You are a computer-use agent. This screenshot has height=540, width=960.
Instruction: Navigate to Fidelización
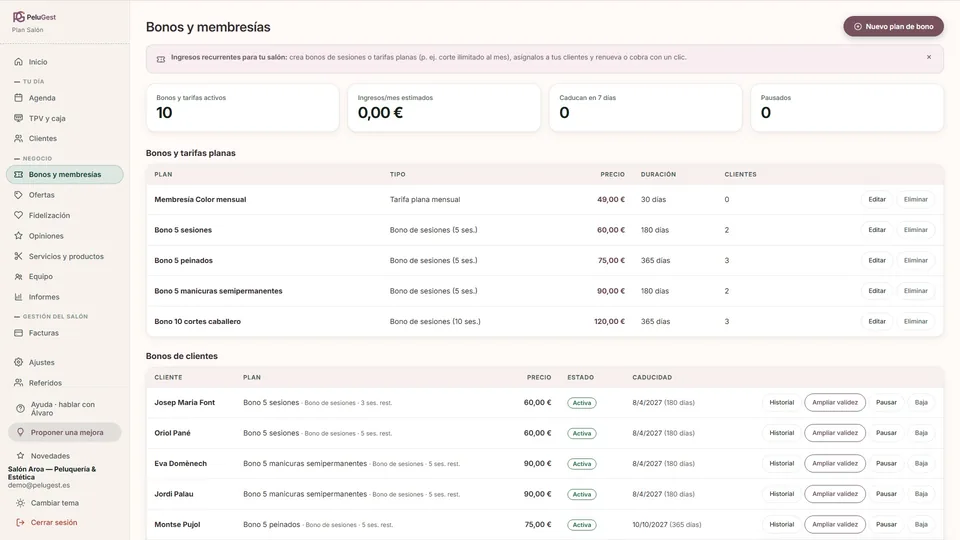point(65,216)
